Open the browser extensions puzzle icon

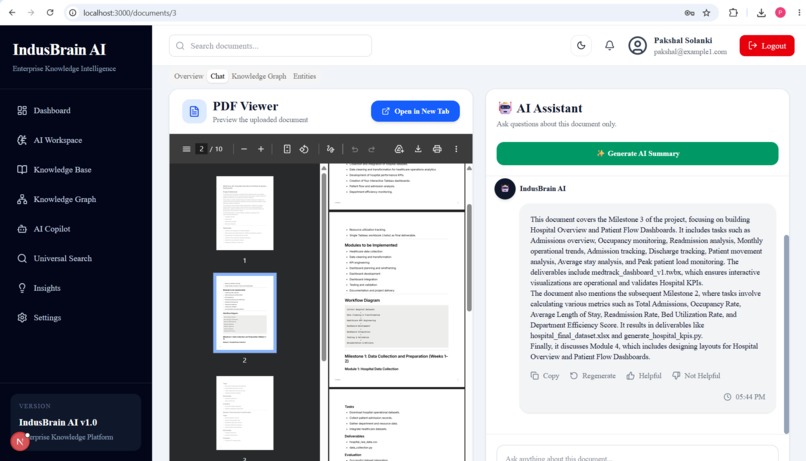point(734,13)
